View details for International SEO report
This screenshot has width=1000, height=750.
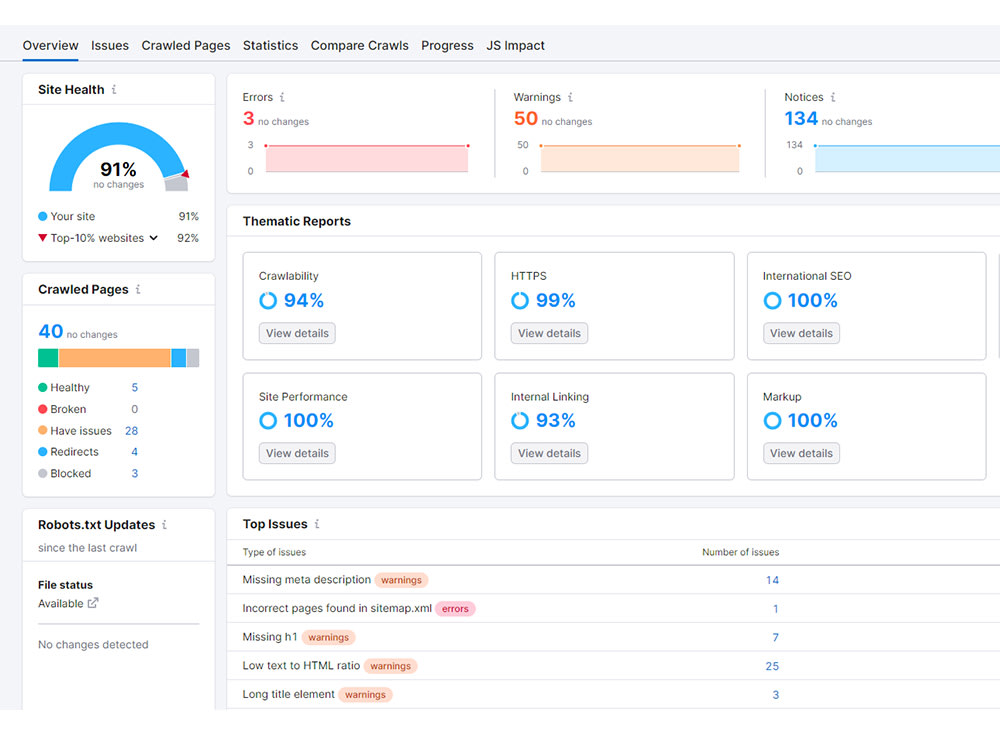[801, 333]
